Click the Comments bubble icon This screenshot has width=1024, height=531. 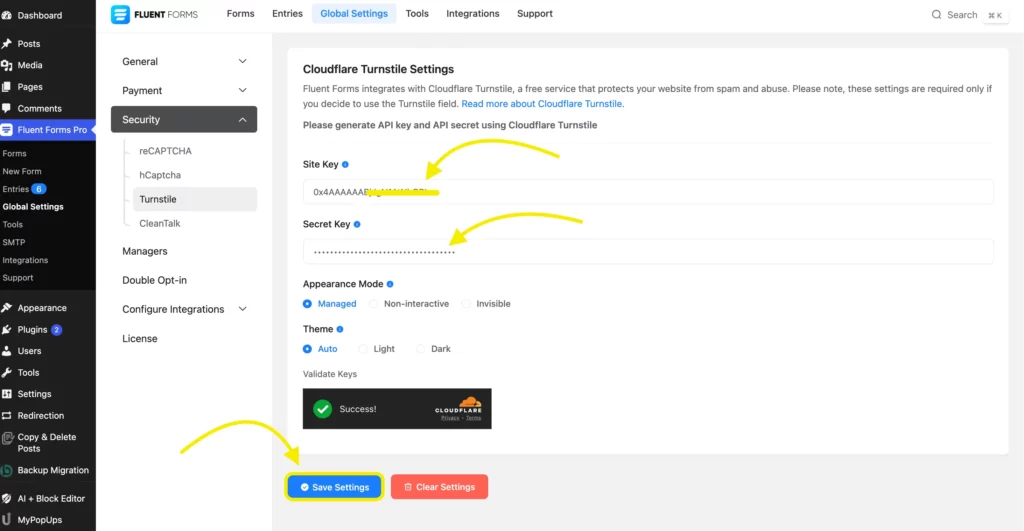click(x=7, y=108)
